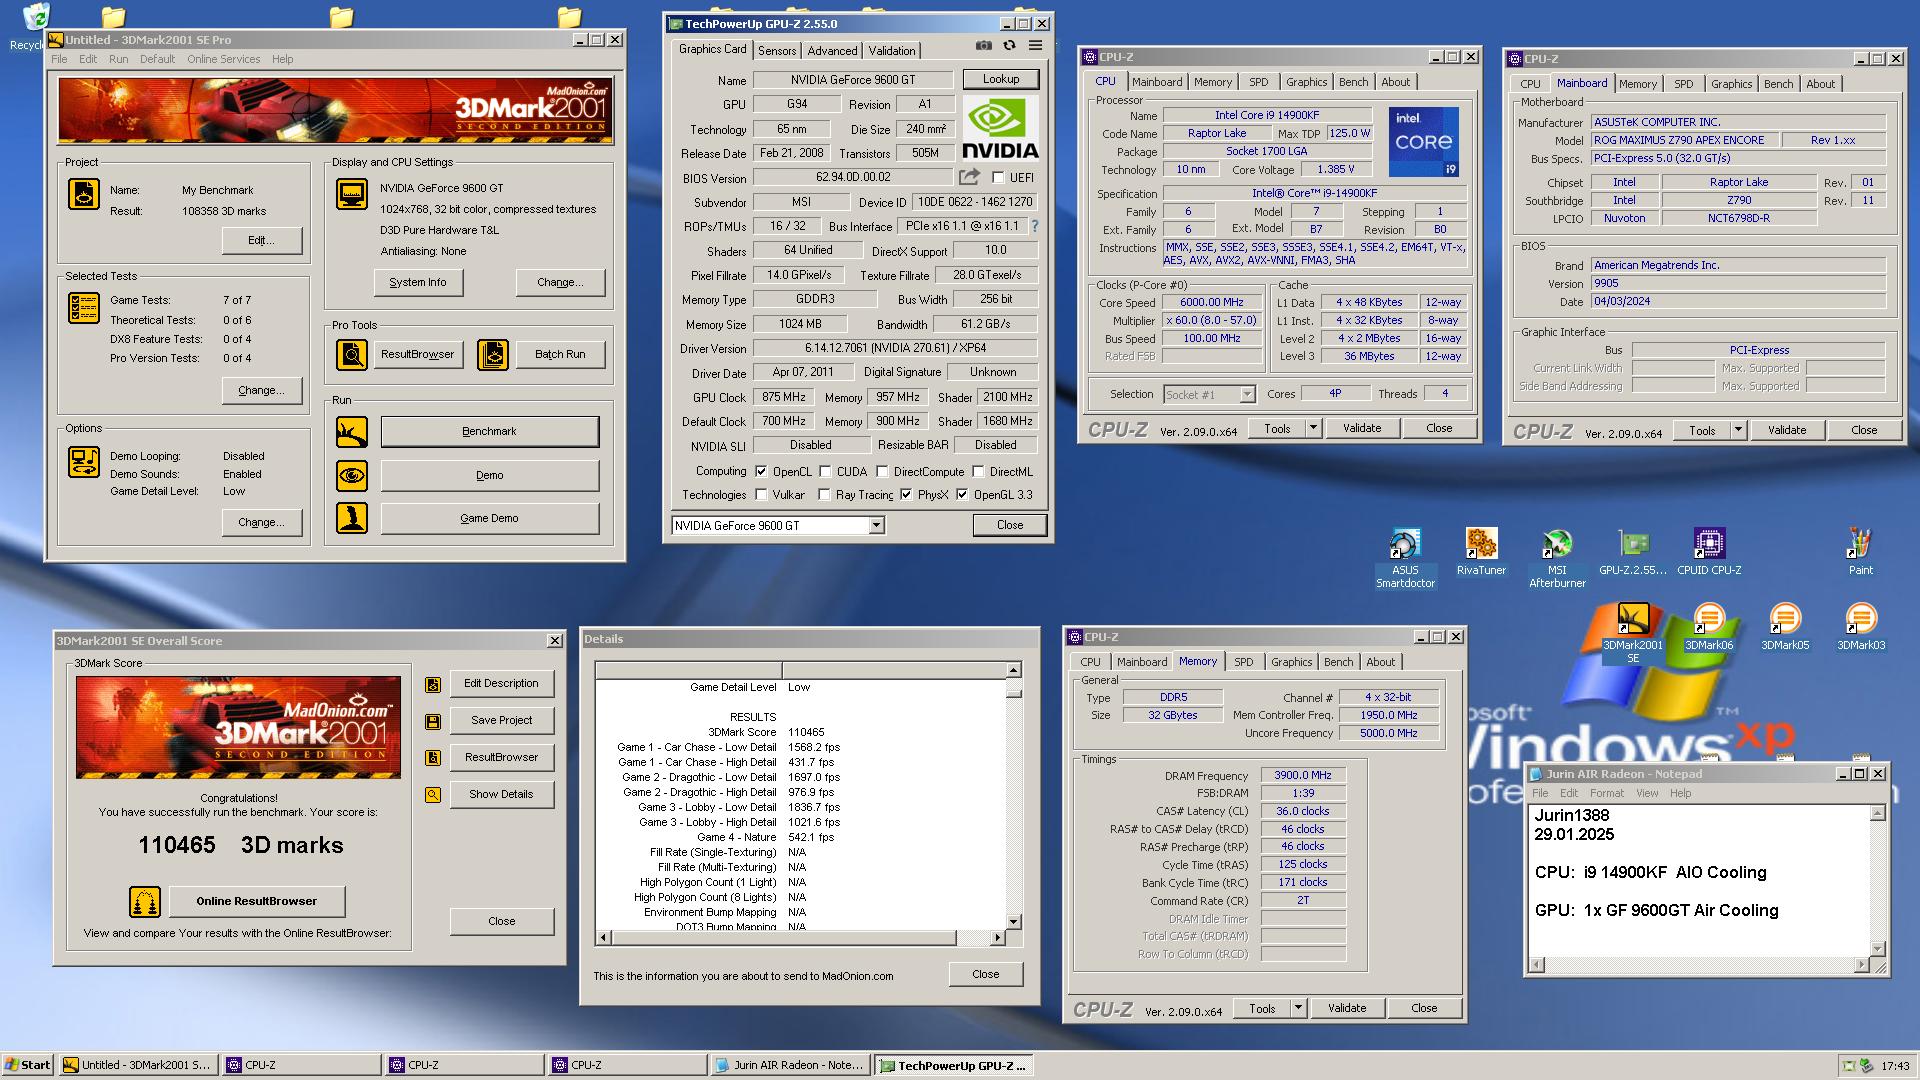Toggle the CUDA checkbox
This screenshot has height=1080, width=1920.
(825, 472)
